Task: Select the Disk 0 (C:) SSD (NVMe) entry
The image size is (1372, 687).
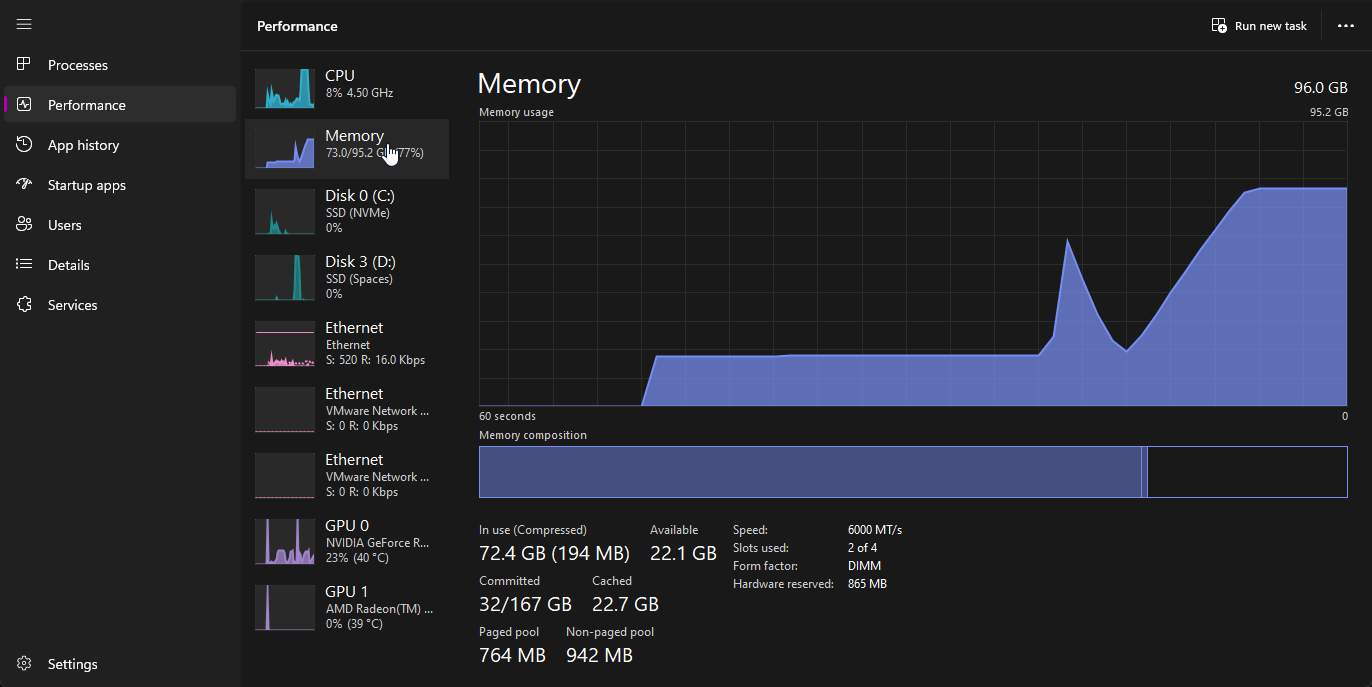Action: pyautogui.click(x=347, y=212)
